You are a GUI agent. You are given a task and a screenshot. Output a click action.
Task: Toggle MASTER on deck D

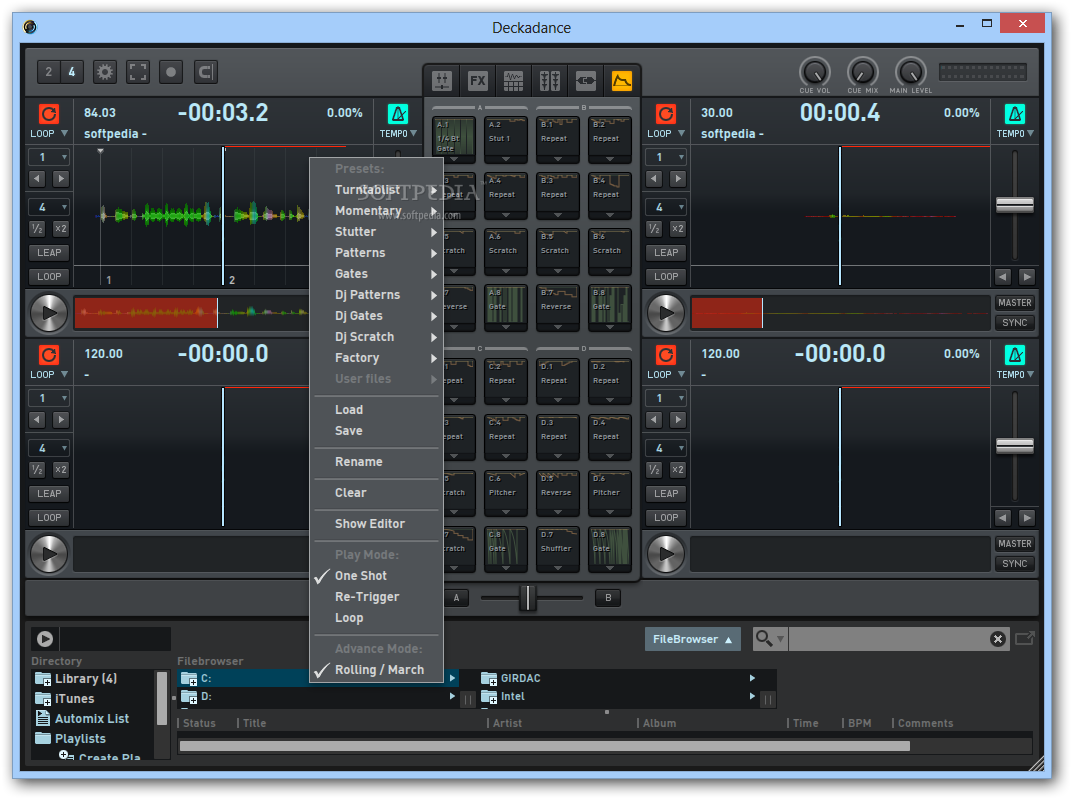pyautogui.click(x=1015, y=544)
